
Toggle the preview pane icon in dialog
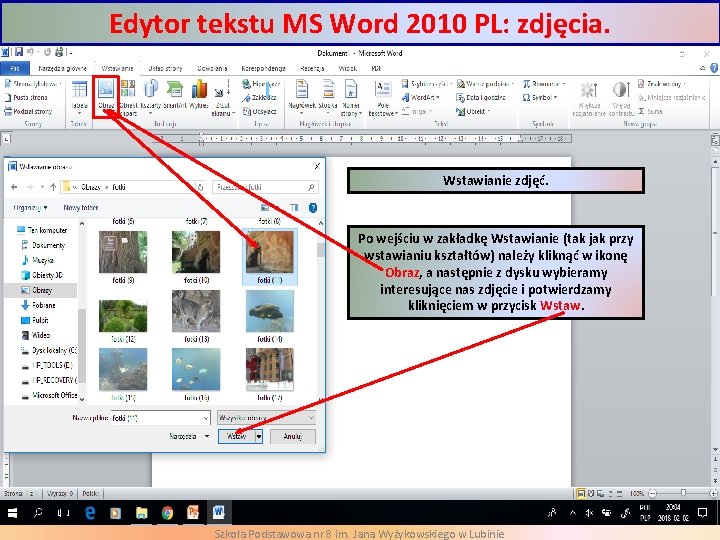294,208
